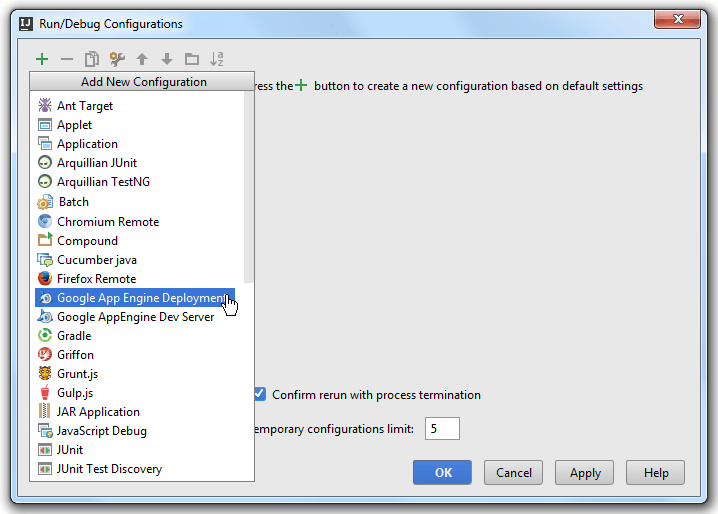The image size is (718, 514).
Task: Click the Create New Folder icon
Action: (192, 60)
